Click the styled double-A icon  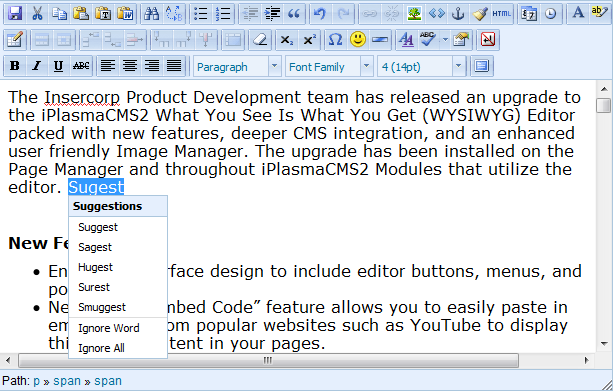point(407,40)
